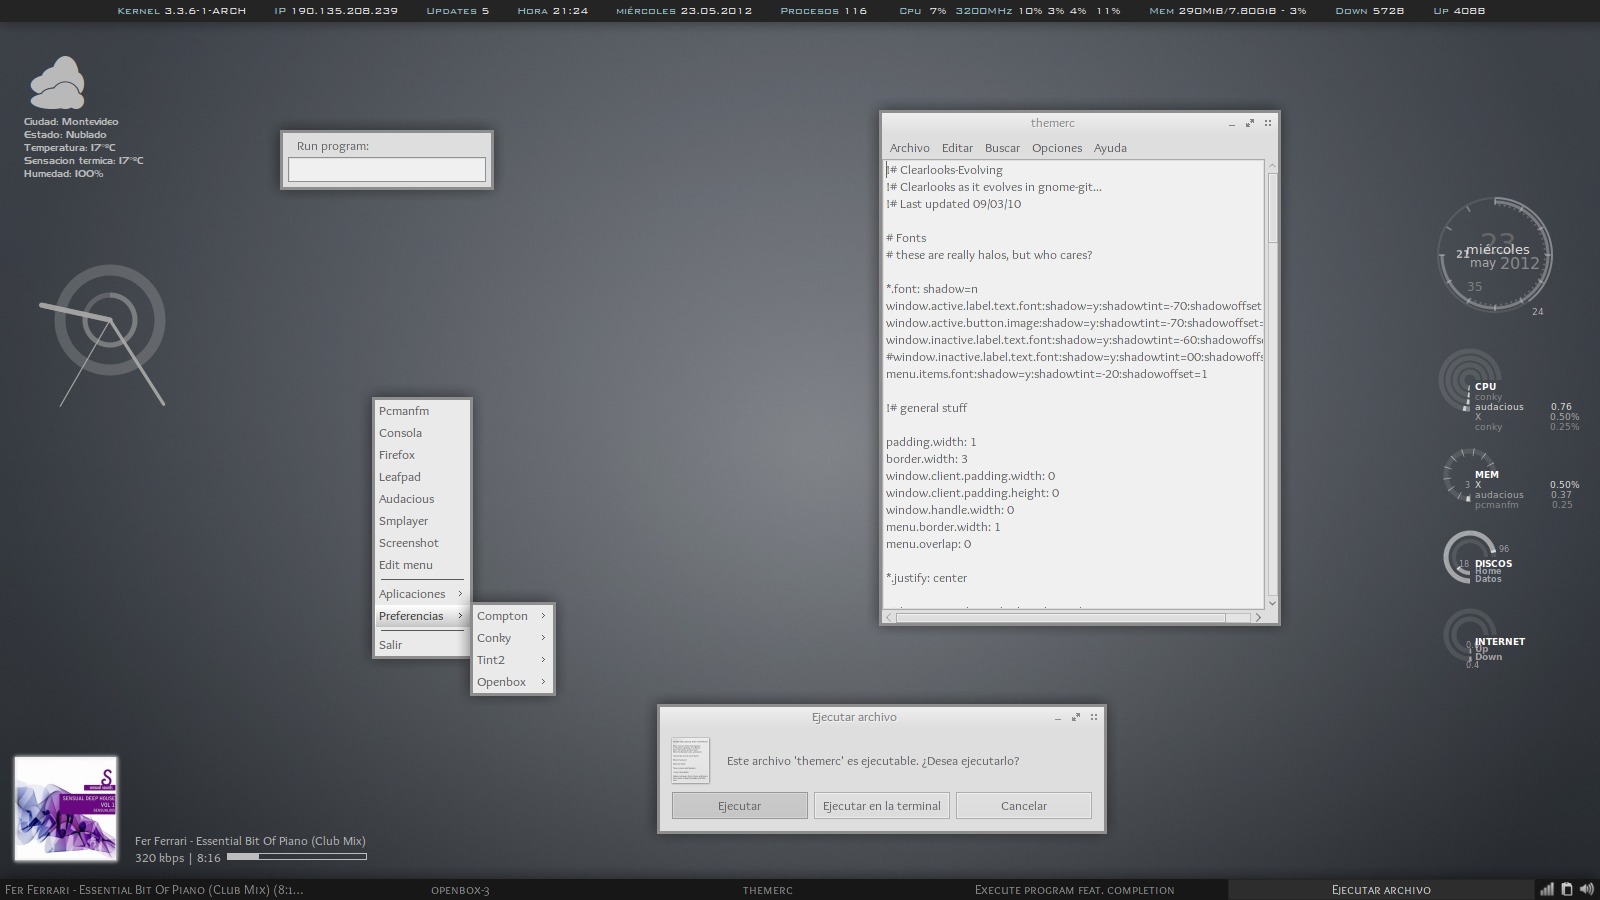
Task: Click the Ejecutar button
Action: click(x=740, y=806)
